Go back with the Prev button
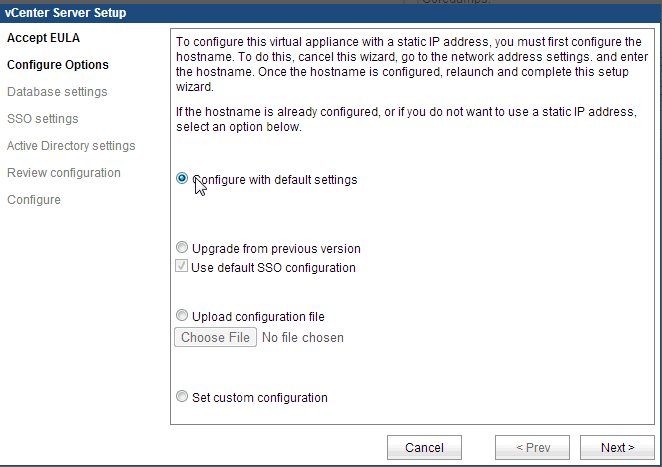Screen dimensions: 662x467 tap(532, 447)
